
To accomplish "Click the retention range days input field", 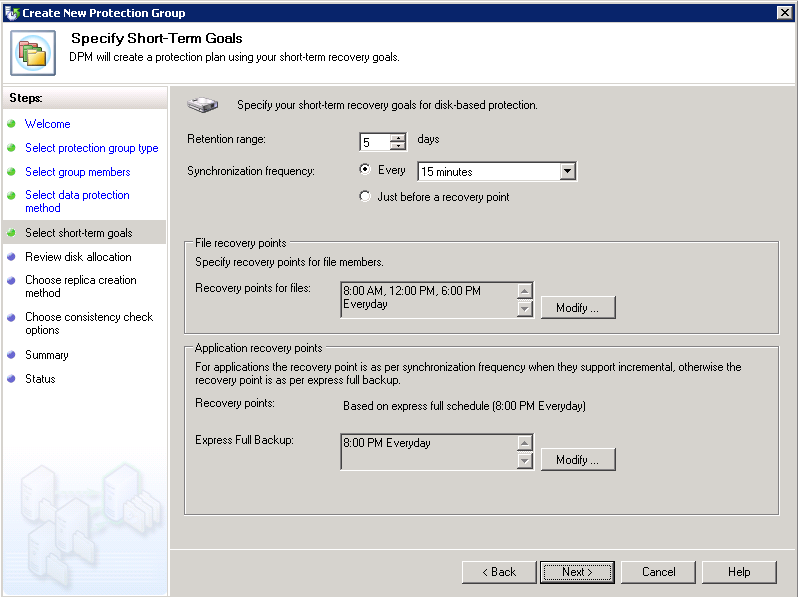I will tap(375, 142).
